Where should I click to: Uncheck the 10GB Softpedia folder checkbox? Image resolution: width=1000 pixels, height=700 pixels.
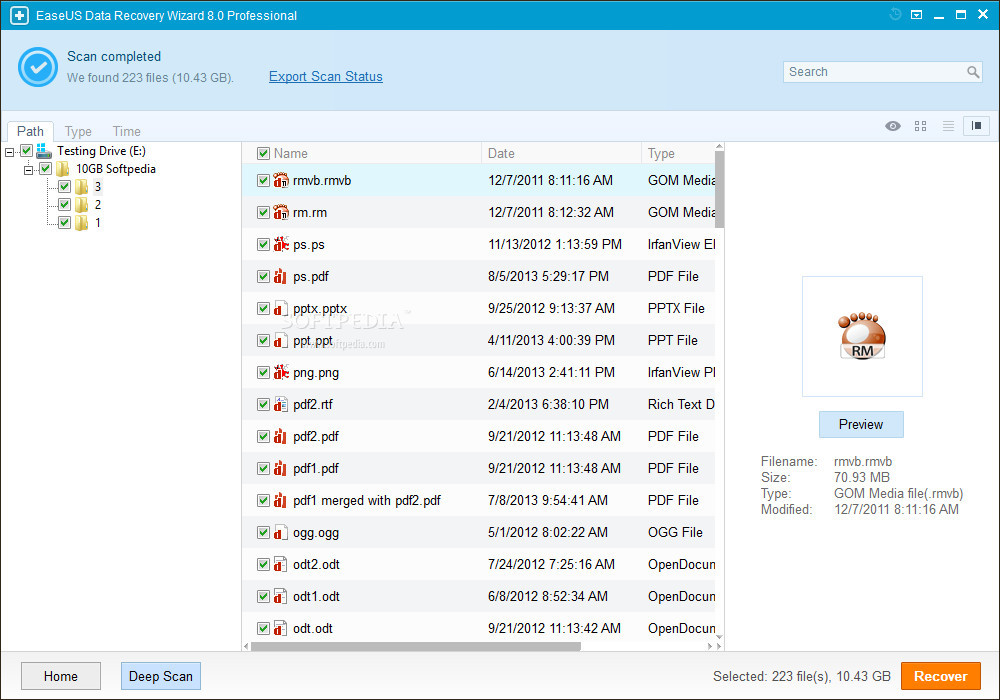coord(45,168)
